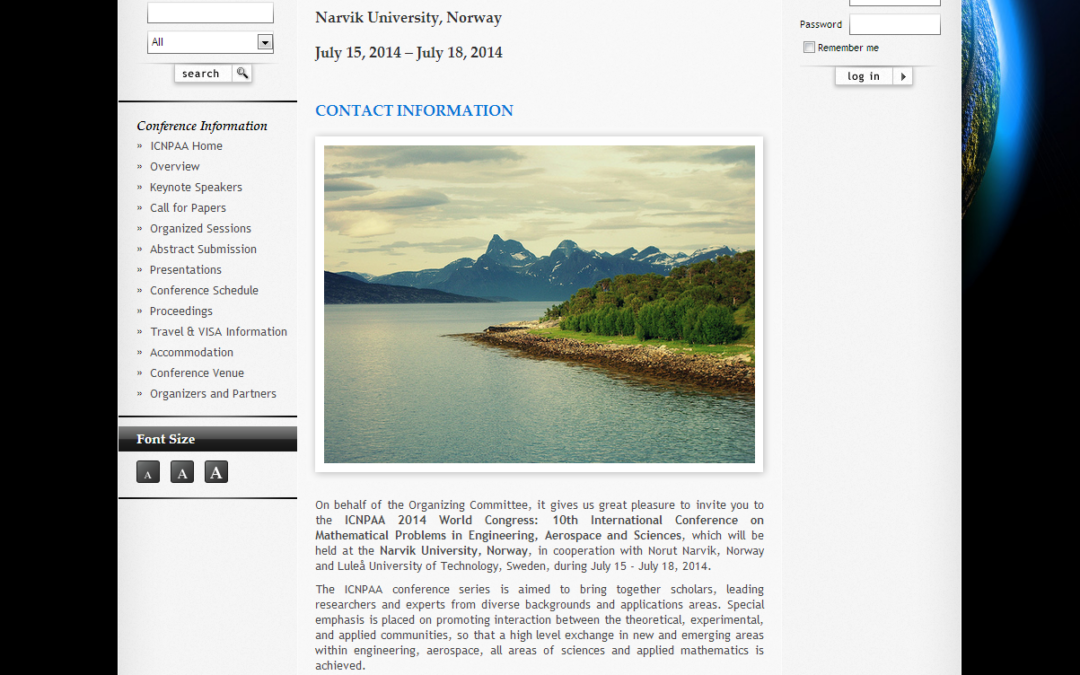1080x675 pixels.
Task: Select the medium font size A icon
Action: (182, 472)
